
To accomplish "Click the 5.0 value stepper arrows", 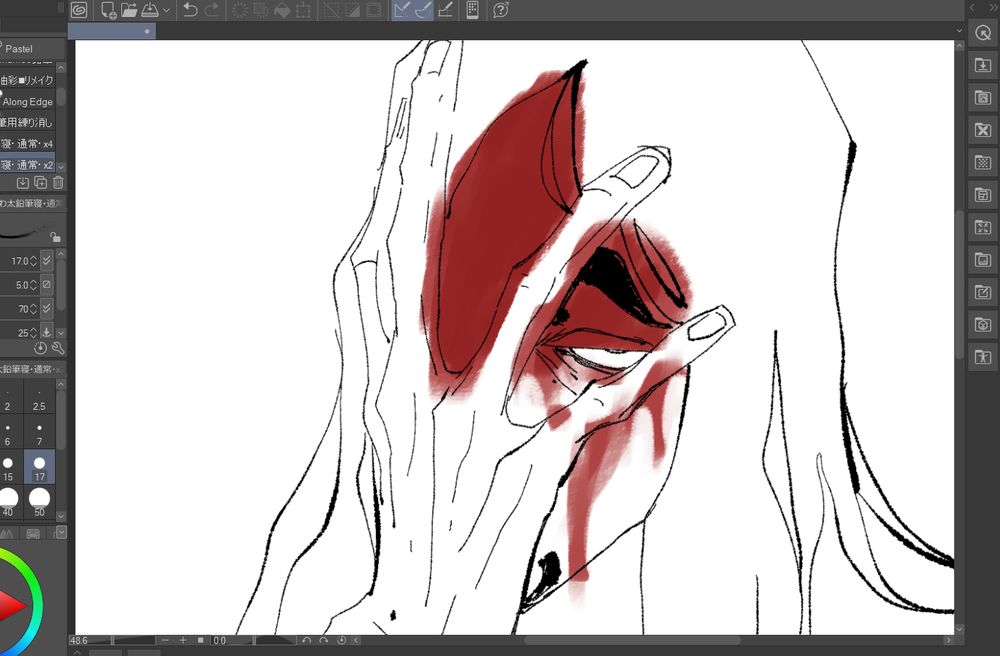I will [33, 285].
